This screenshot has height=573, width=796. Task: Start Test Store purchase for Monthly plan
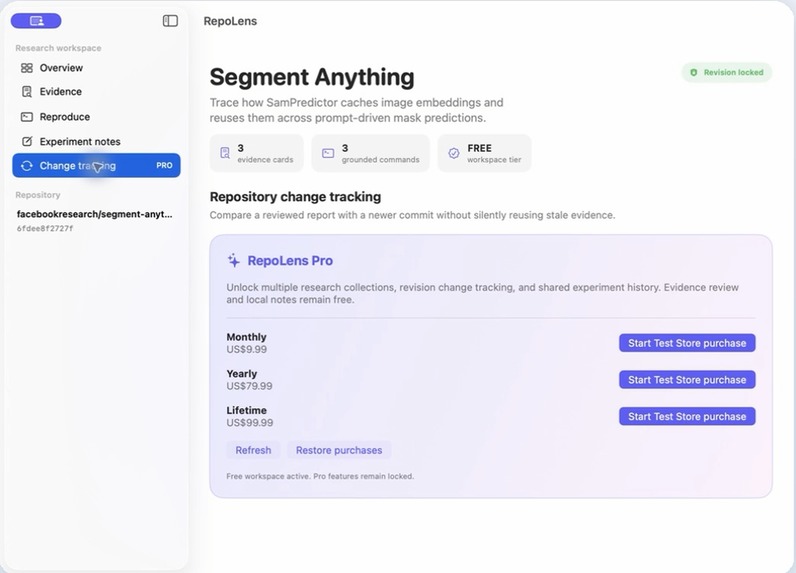tap(687, 343)
